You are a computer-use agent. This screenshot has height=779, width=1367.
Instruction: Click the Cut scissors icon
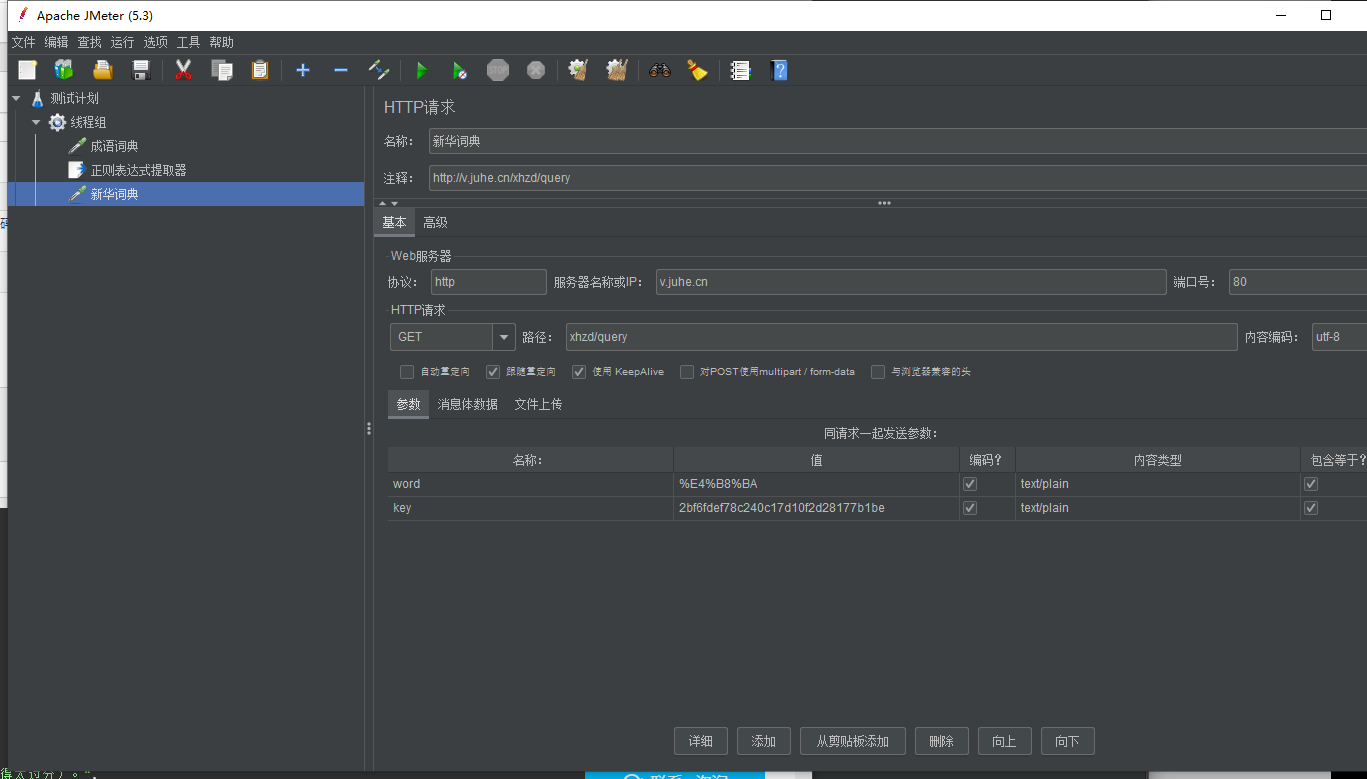pos(183,70)
